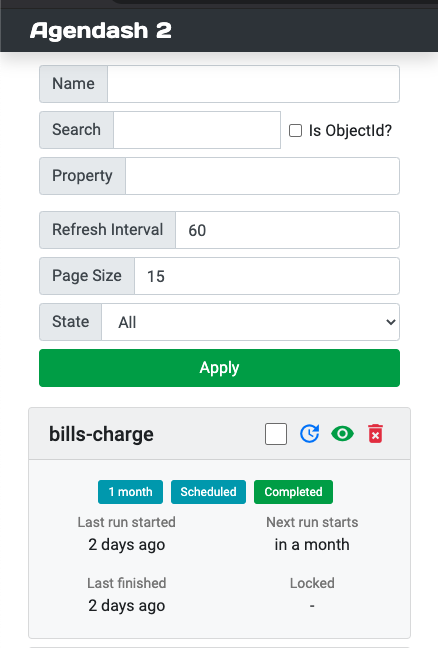The height and width of the screenshot is (648, 438).
Task: Click the '2 days ago' value under Last finished
Action: click(126, 606)
